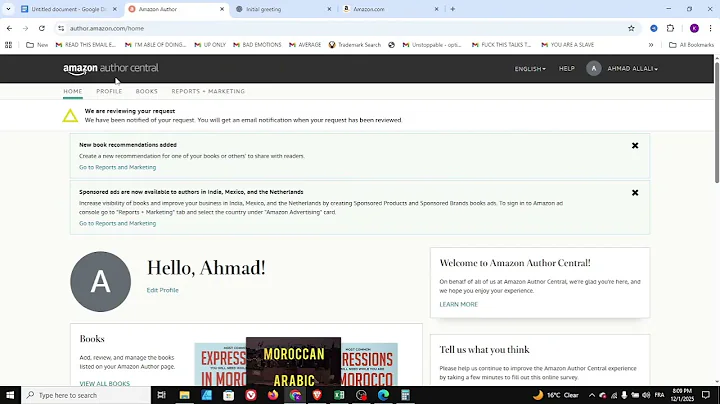Click LEARN MORE in the welcome card
720x404 pixels.
(x=458, y=304)
